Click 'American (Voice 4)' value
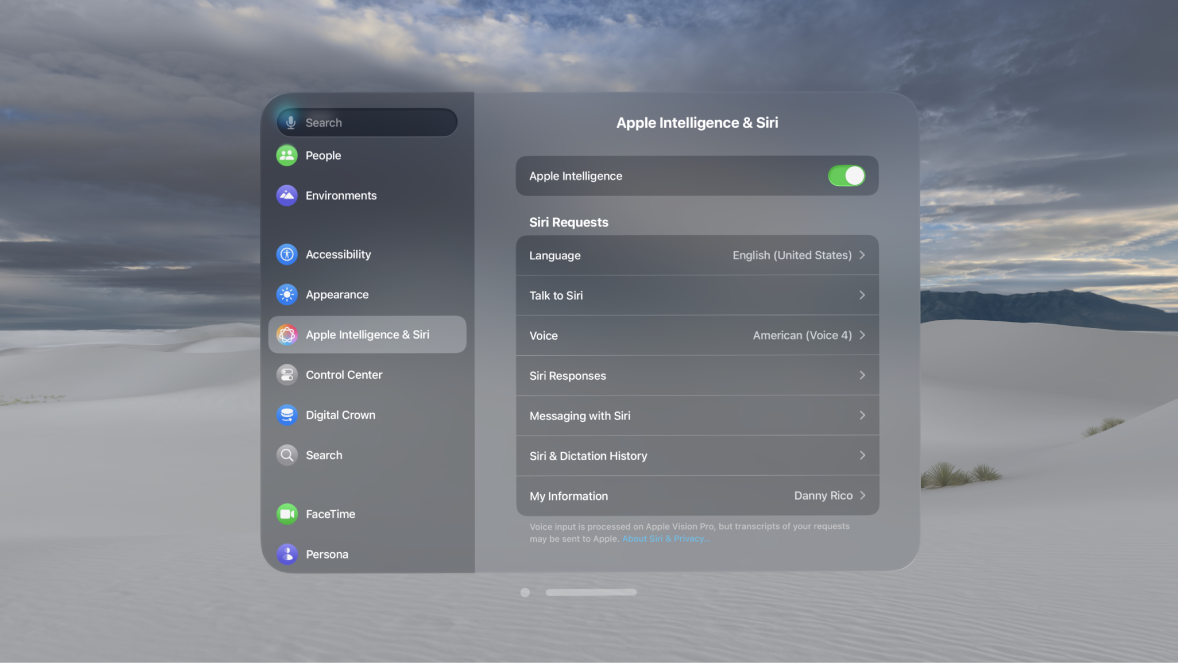 point(802,335)
